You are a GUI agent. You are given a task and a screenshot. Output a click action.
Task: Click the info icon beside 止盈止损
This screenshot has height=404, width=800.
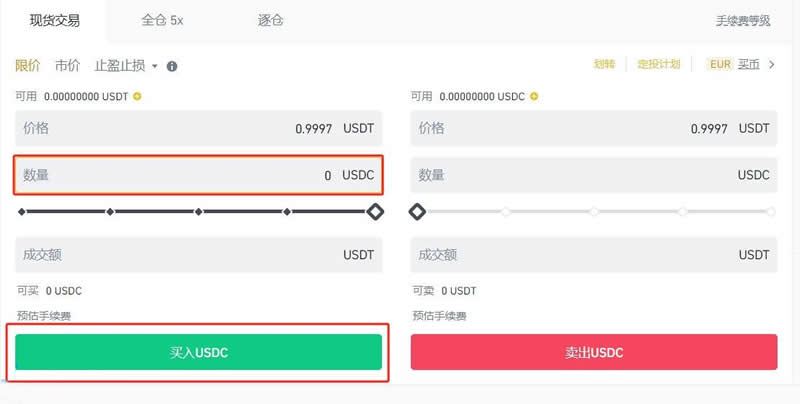(x=172, y=66)
